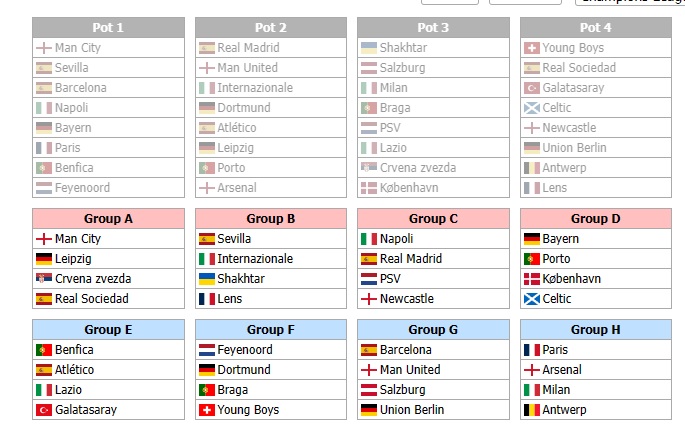Click the Denmark flag beside København in Group D

click(x=532, y=279)
